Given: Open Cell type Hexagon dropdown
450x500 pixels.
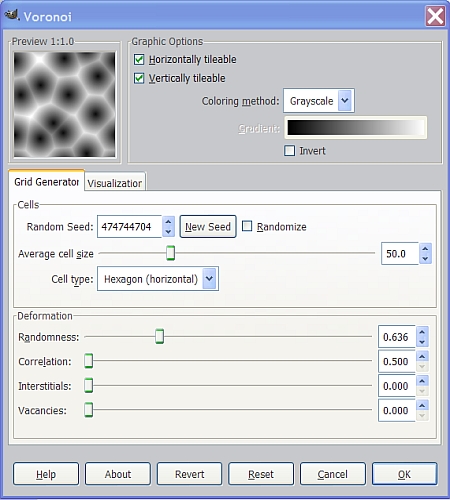Looking at the screenshot, I should 158,279.
